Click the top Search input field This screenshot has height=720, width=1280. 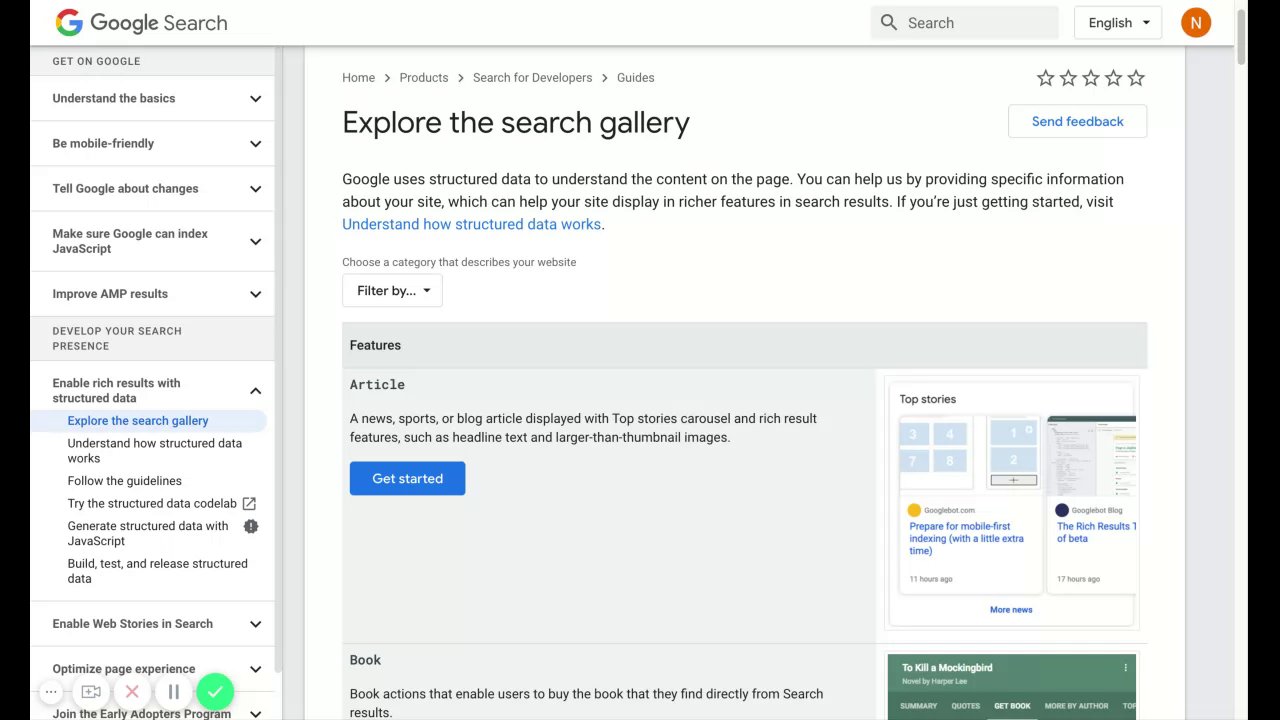click(x=976, y=22)
